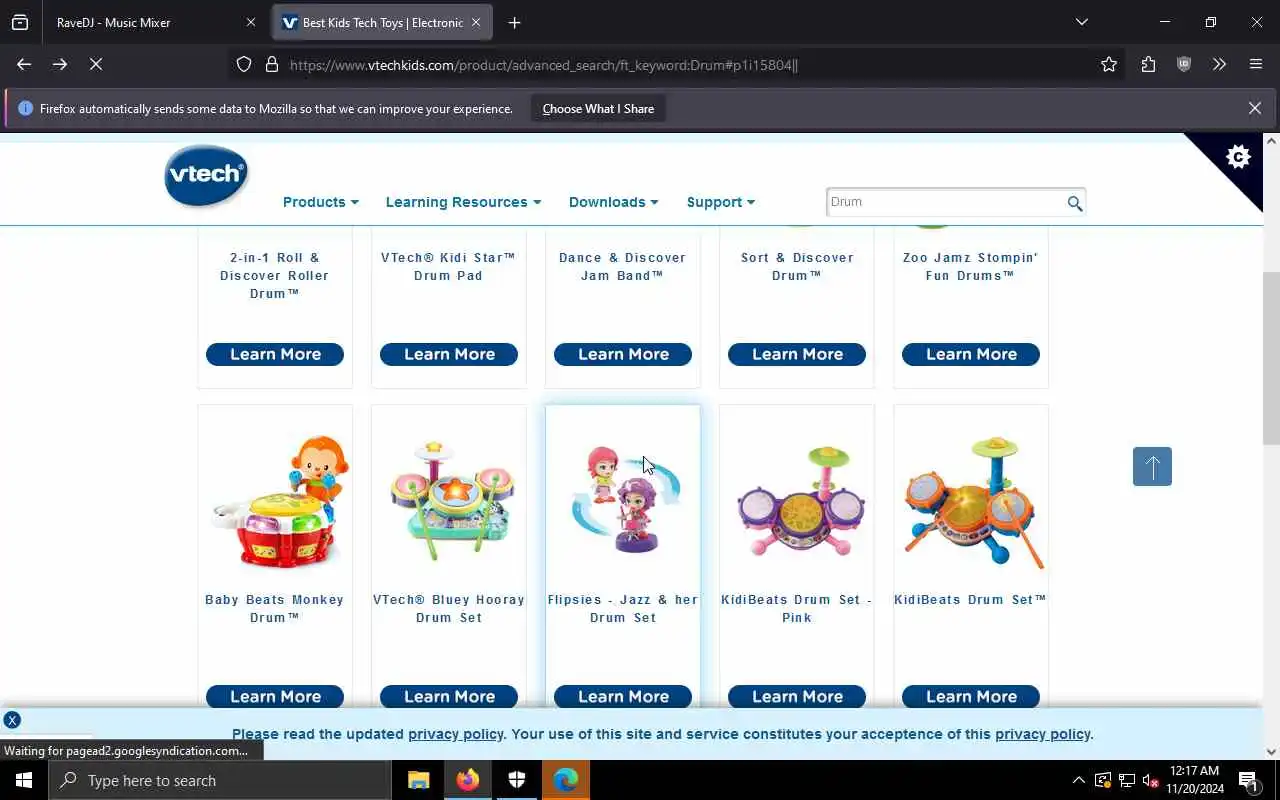The width and height of the screenshot is (1280, 800).
Task: Click the site padlock icon
Action: pyautogui.click(x=271, y=64)
